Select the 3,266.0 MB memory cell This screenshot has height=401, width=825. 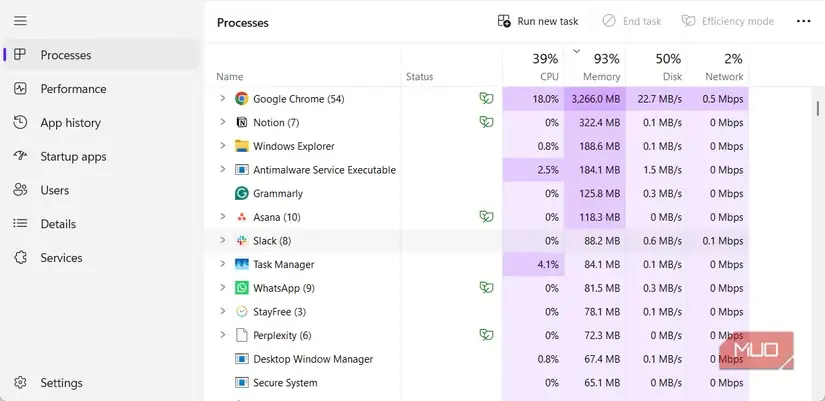pyautogui.click(x=595, y=98)
